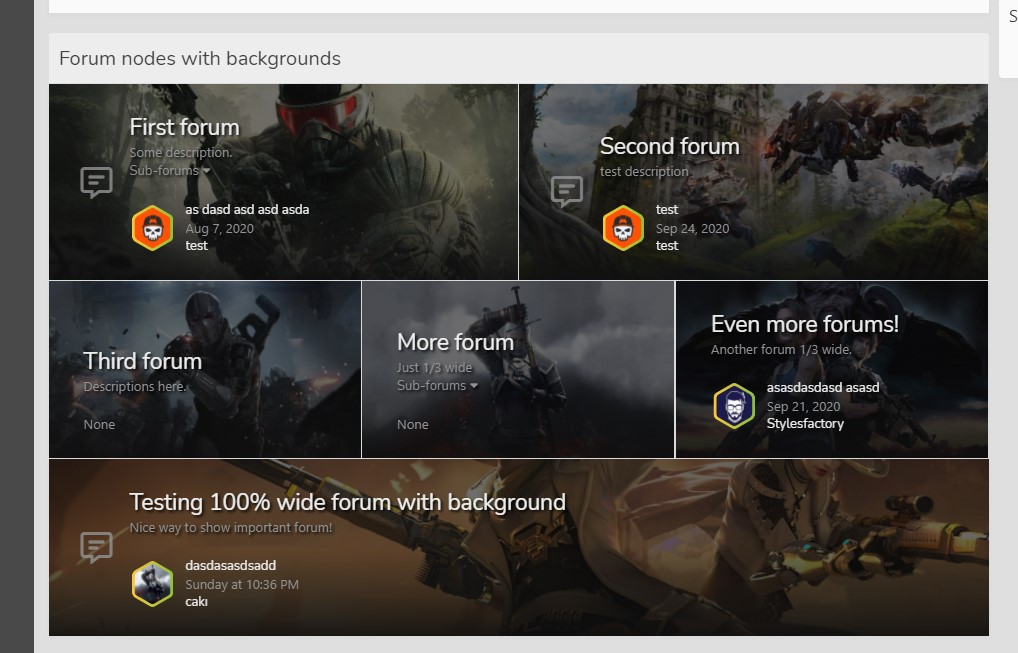Screen dimensions: 1018x653
Task: Click 'None' label in More forum
Action: [x=413, y=425]
